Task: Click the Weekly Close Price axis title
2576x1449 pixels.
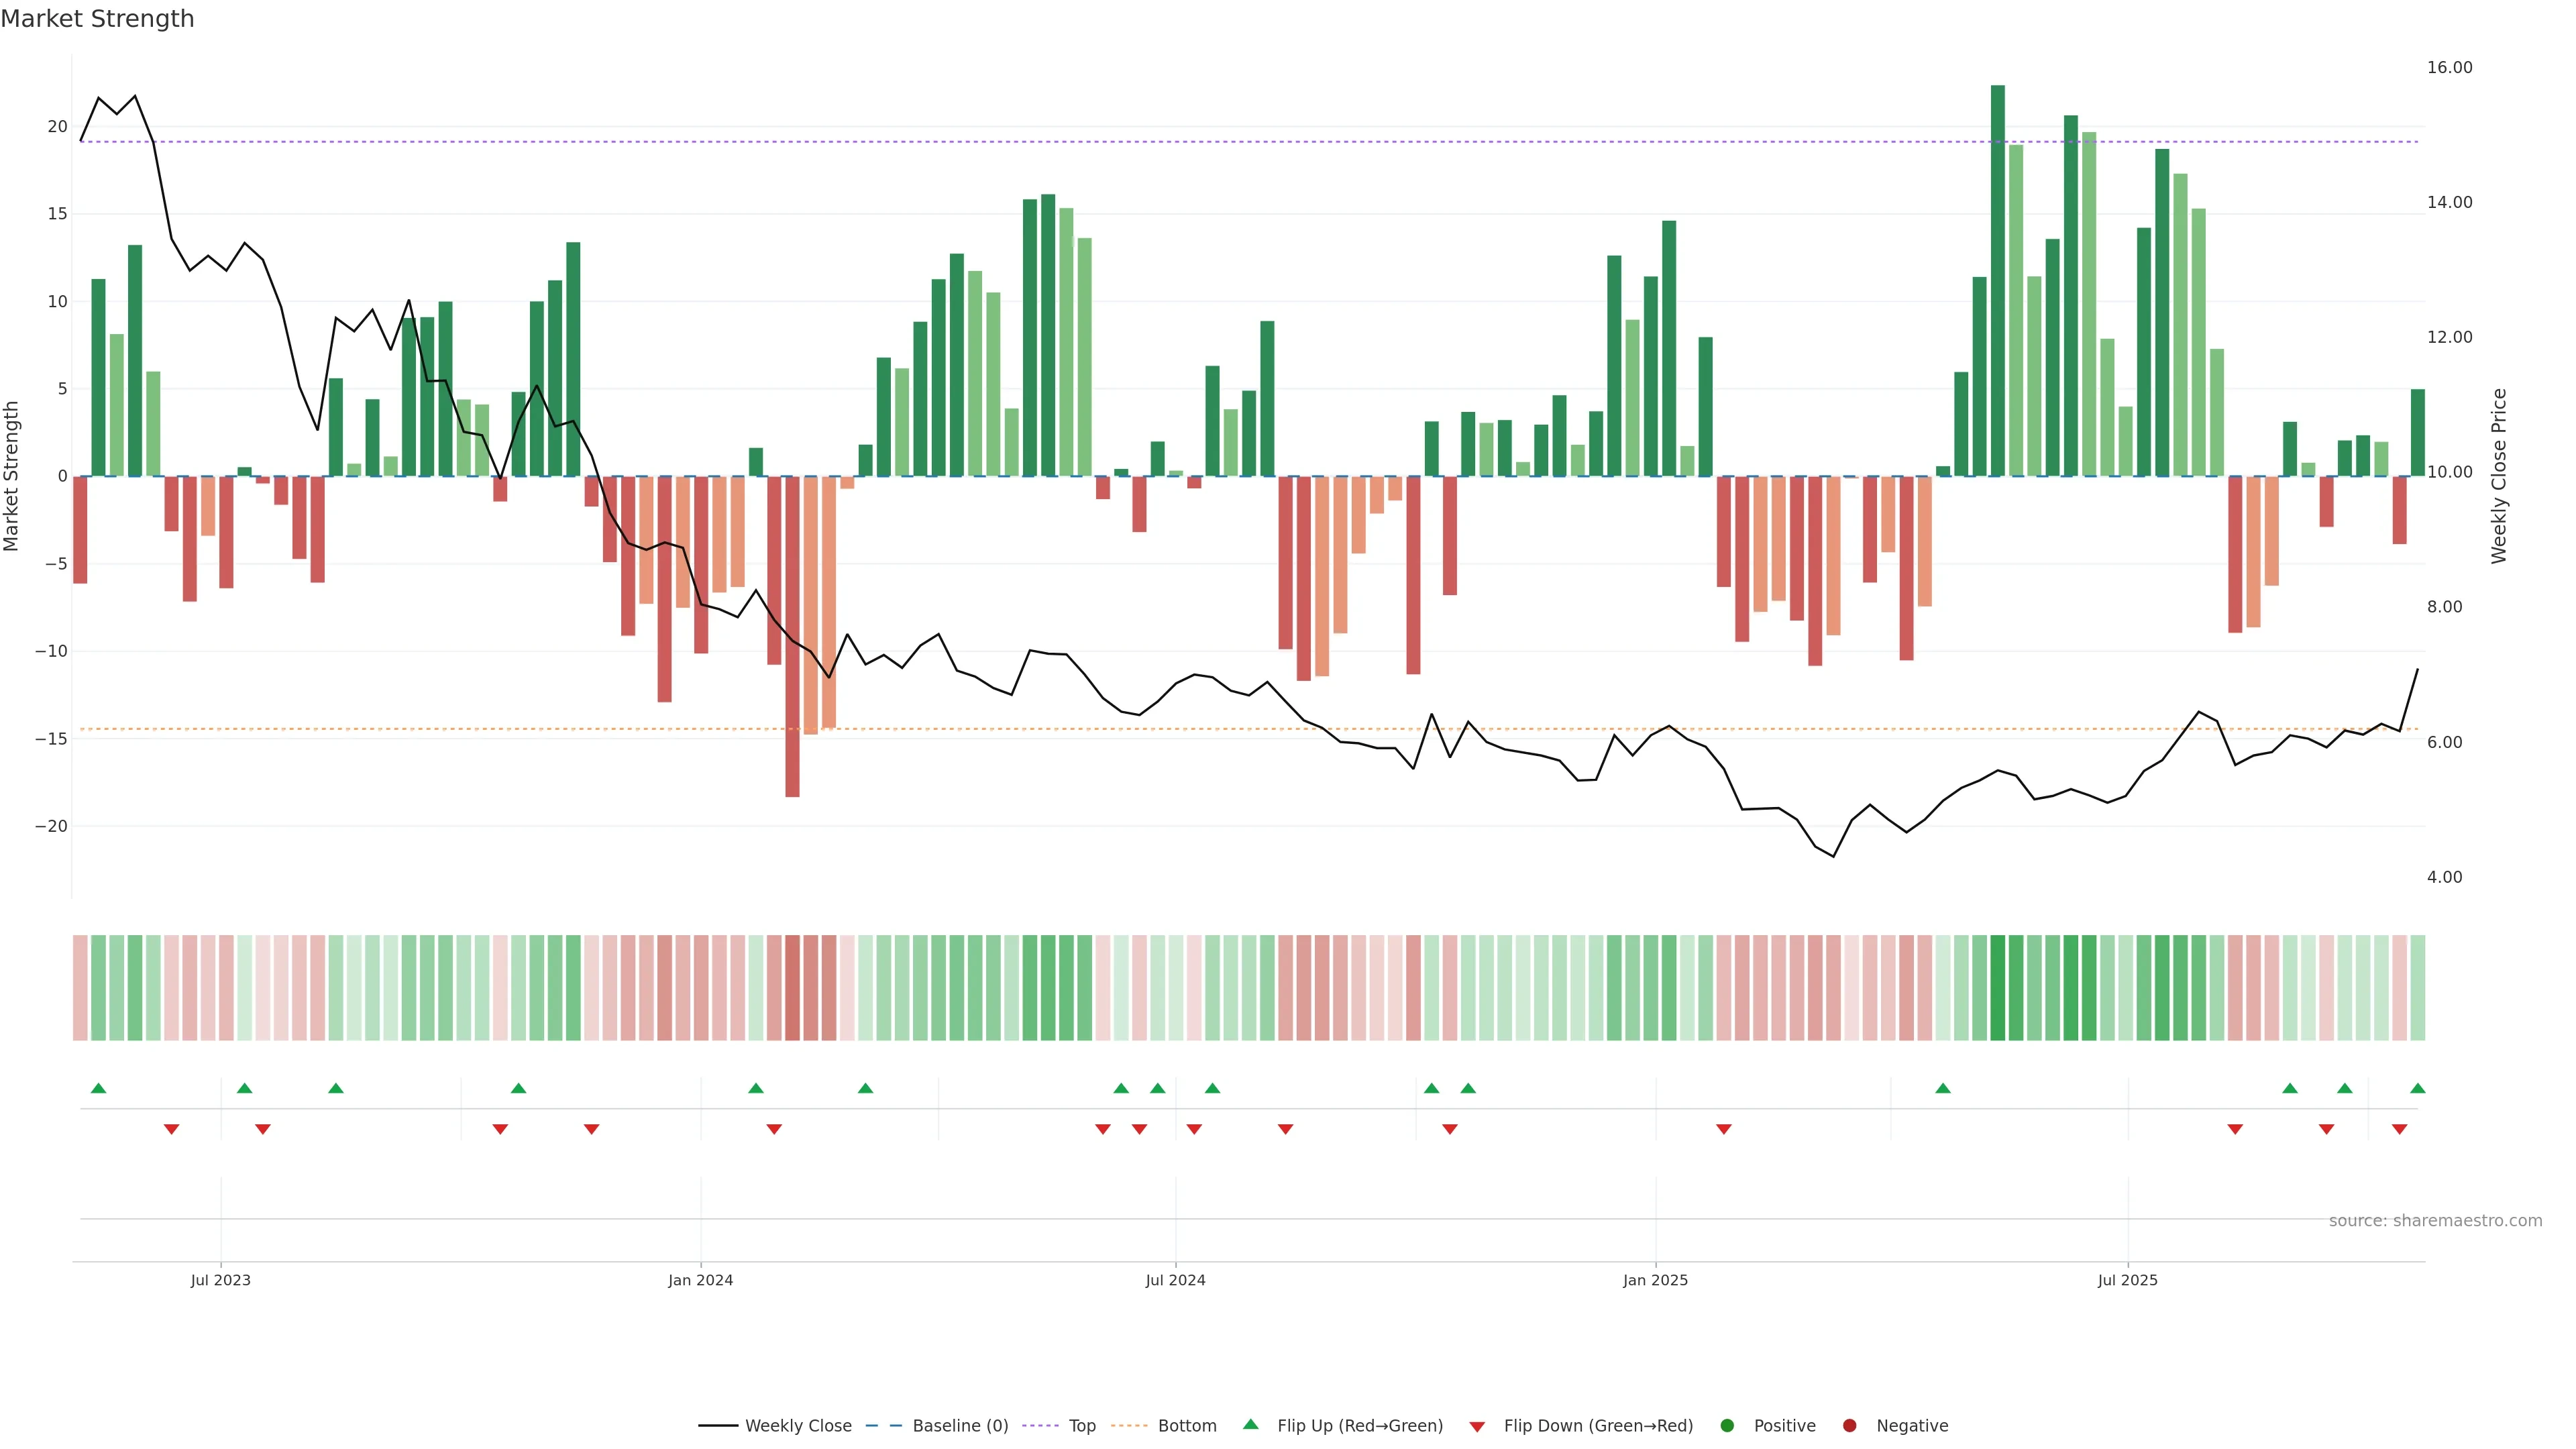Action: (2499, 476)
